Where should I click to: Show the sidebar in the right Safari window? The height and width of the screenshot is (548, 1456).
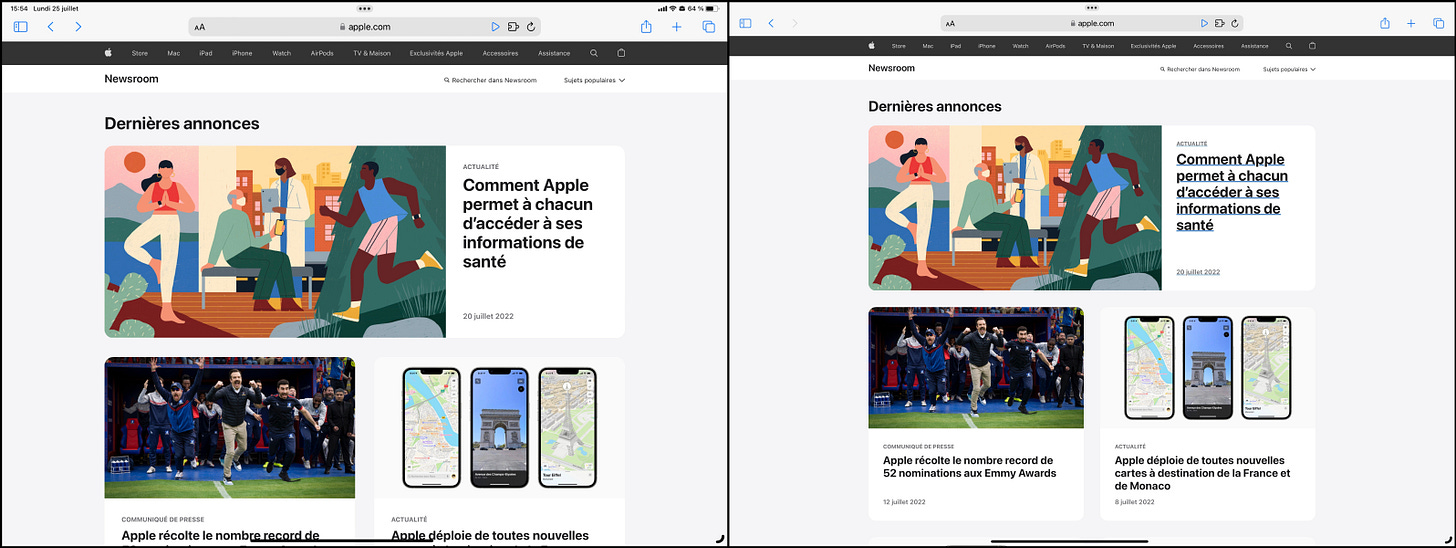745,23
